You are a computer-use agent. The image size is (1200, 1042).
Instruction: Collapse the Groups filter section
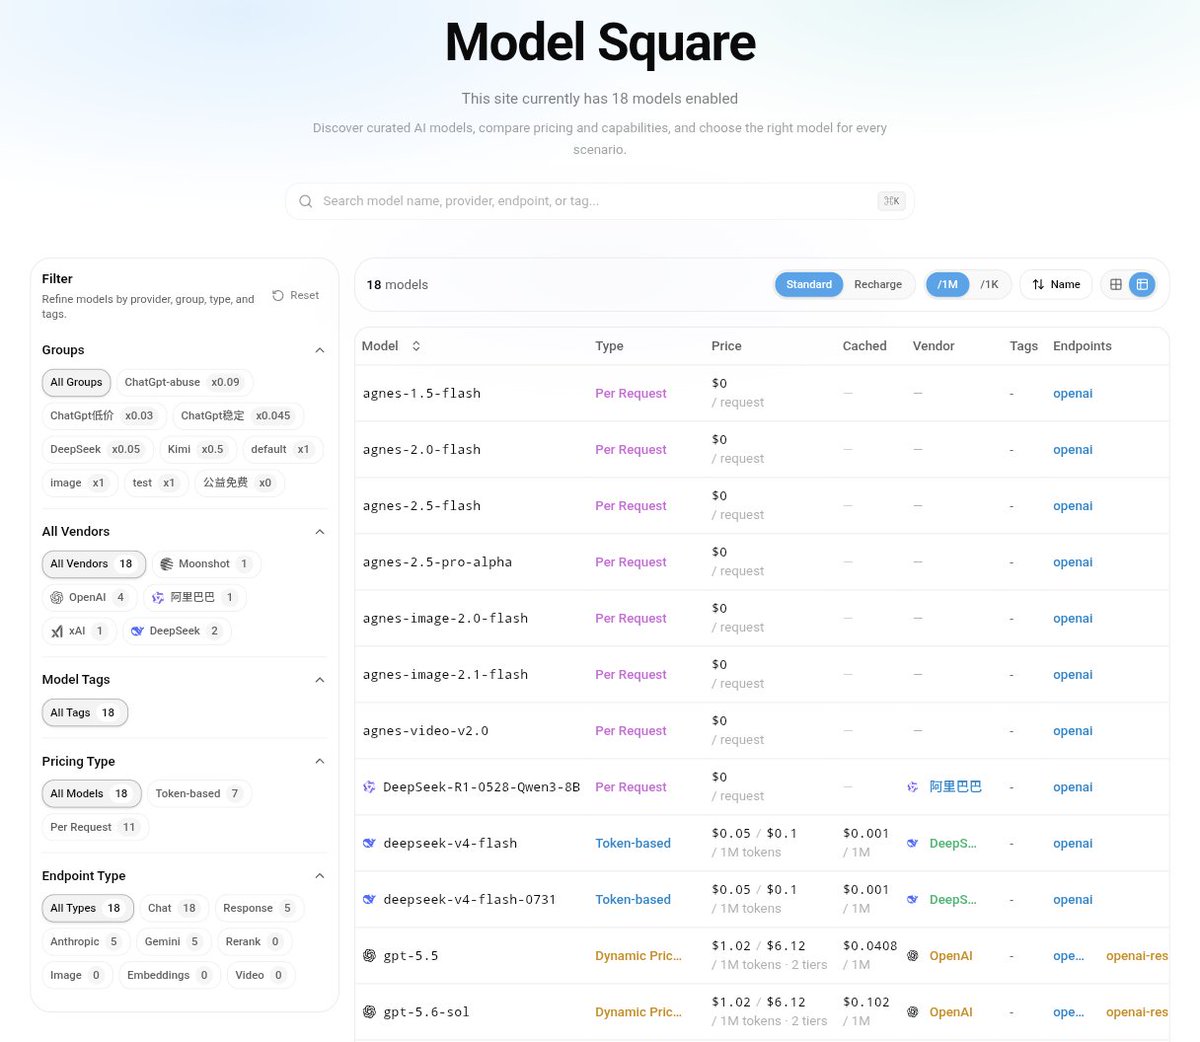pyautogui.click(x=320, y=350)
